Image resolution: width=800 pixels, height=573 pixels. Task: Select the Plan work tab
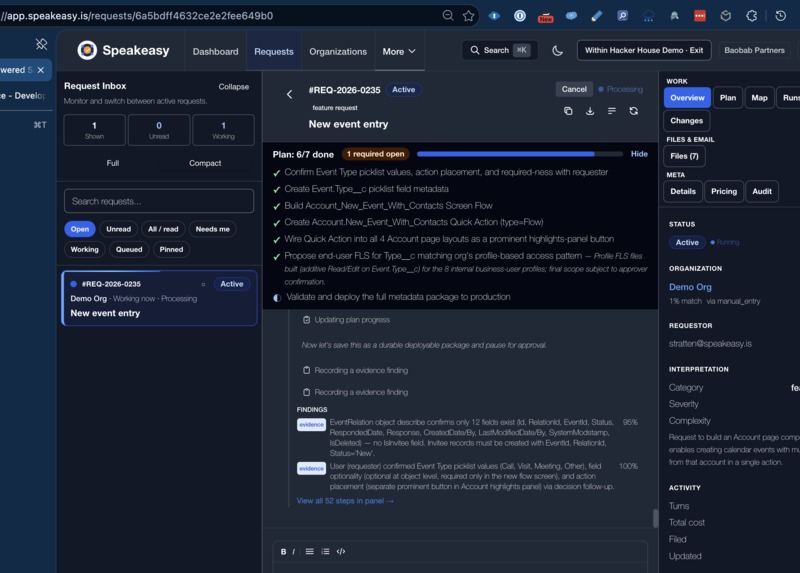(x=728, y=97)
